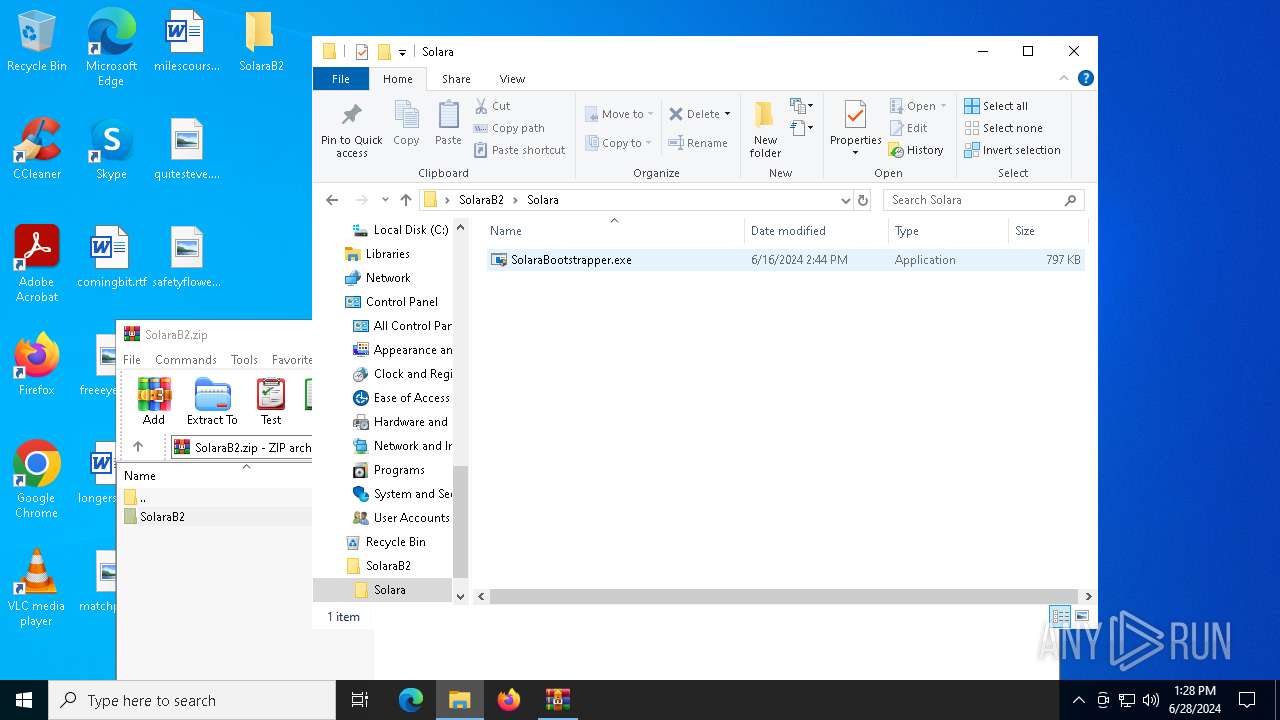Image resolution: width=1280 pixels, height=720 pixels.
Task: Go Up one folder level
Action: pos(406,200)
